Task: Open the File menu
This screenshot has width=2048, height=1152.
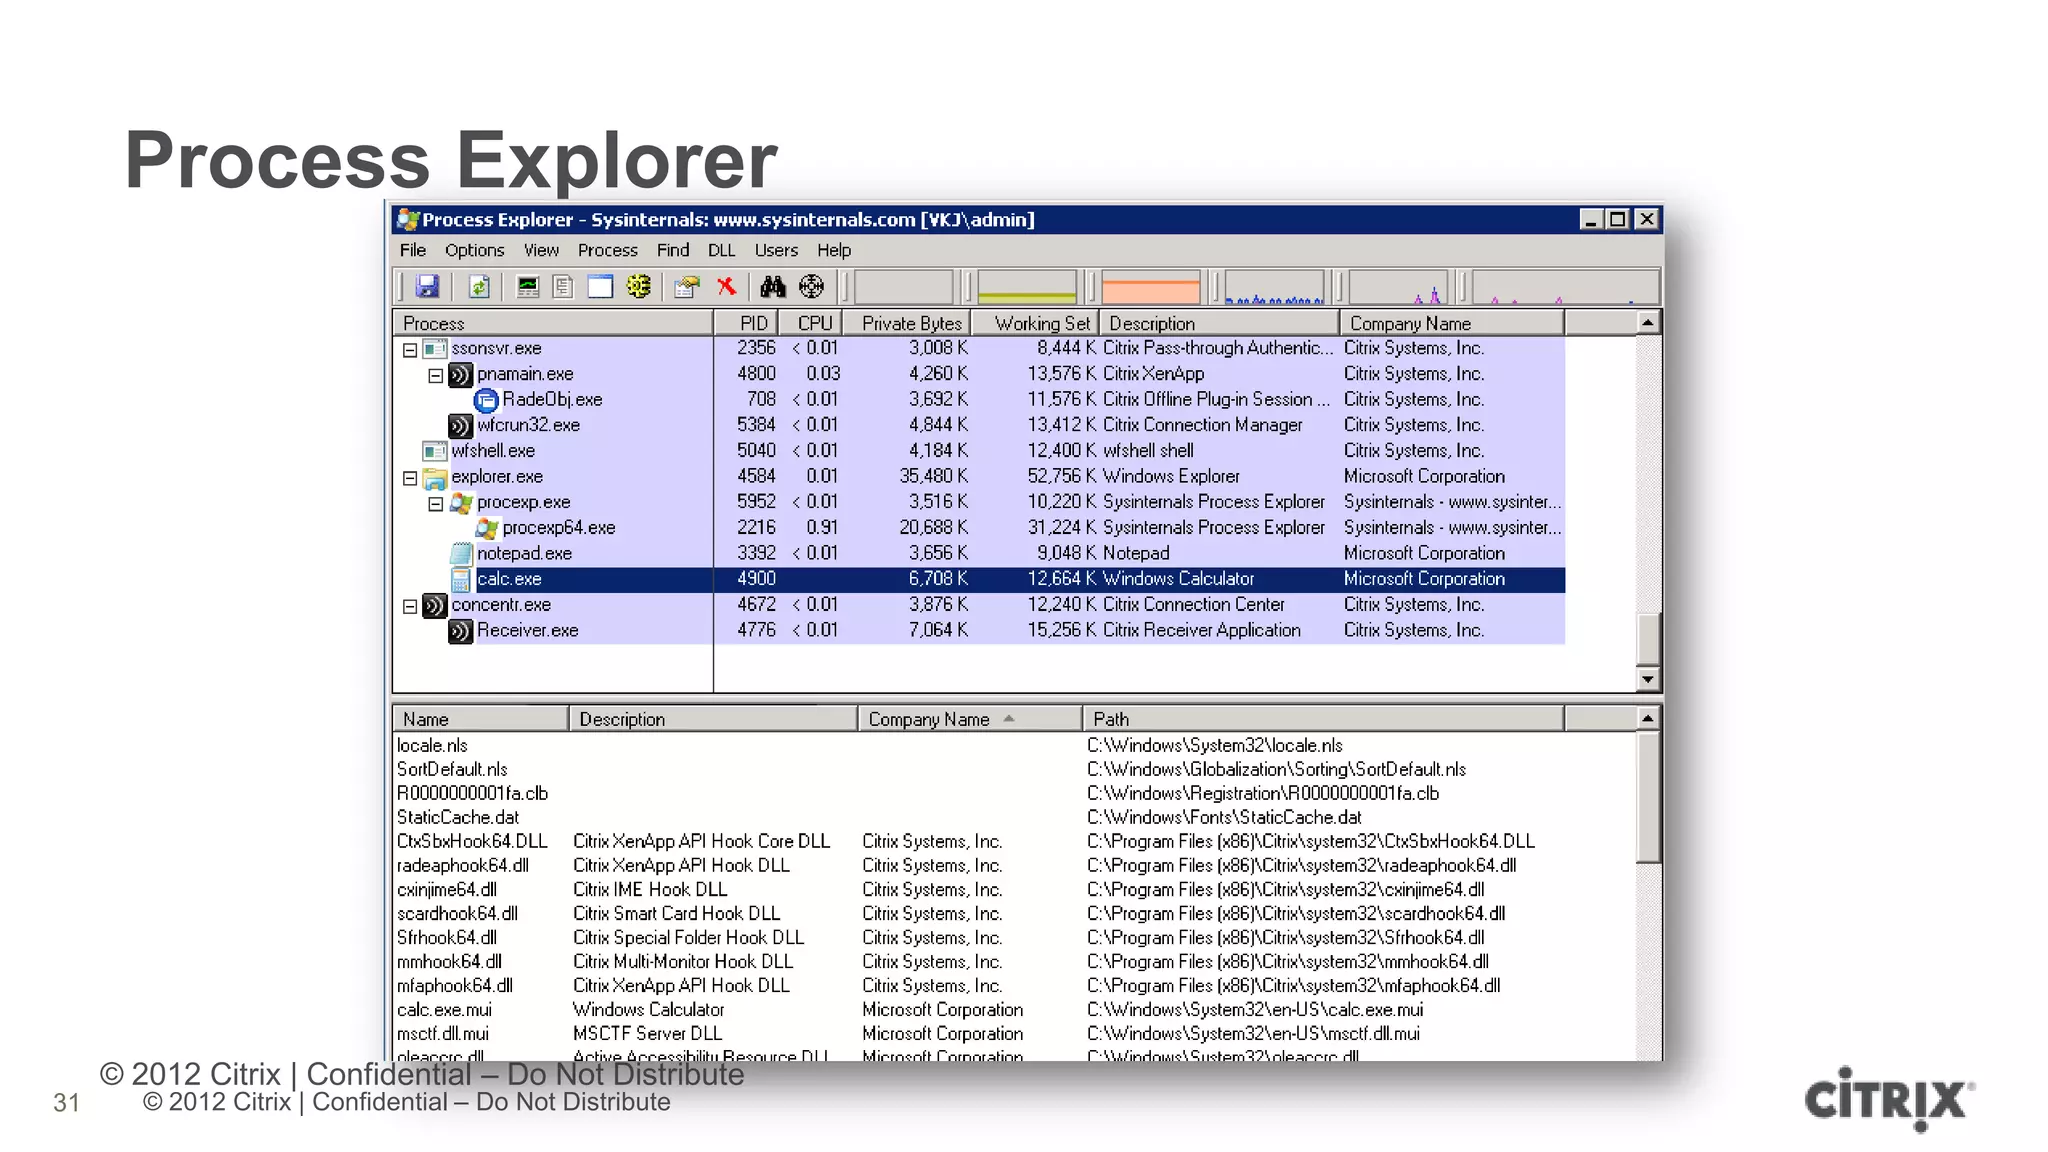Action: pyautogui.click(x=412, y=251)
